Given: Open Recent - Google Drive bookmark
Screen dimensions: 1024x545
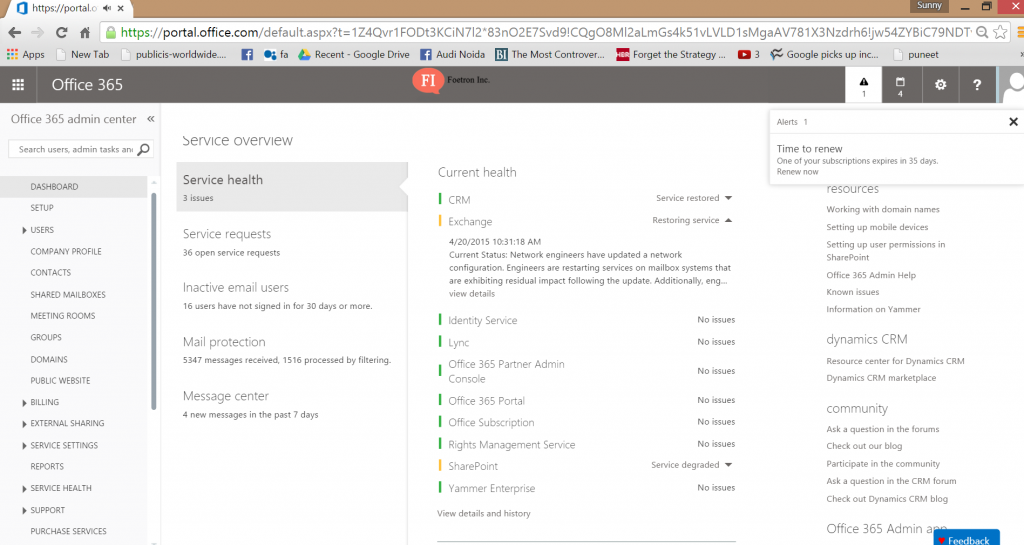Looking at the screenshot, I should [353, 55].
